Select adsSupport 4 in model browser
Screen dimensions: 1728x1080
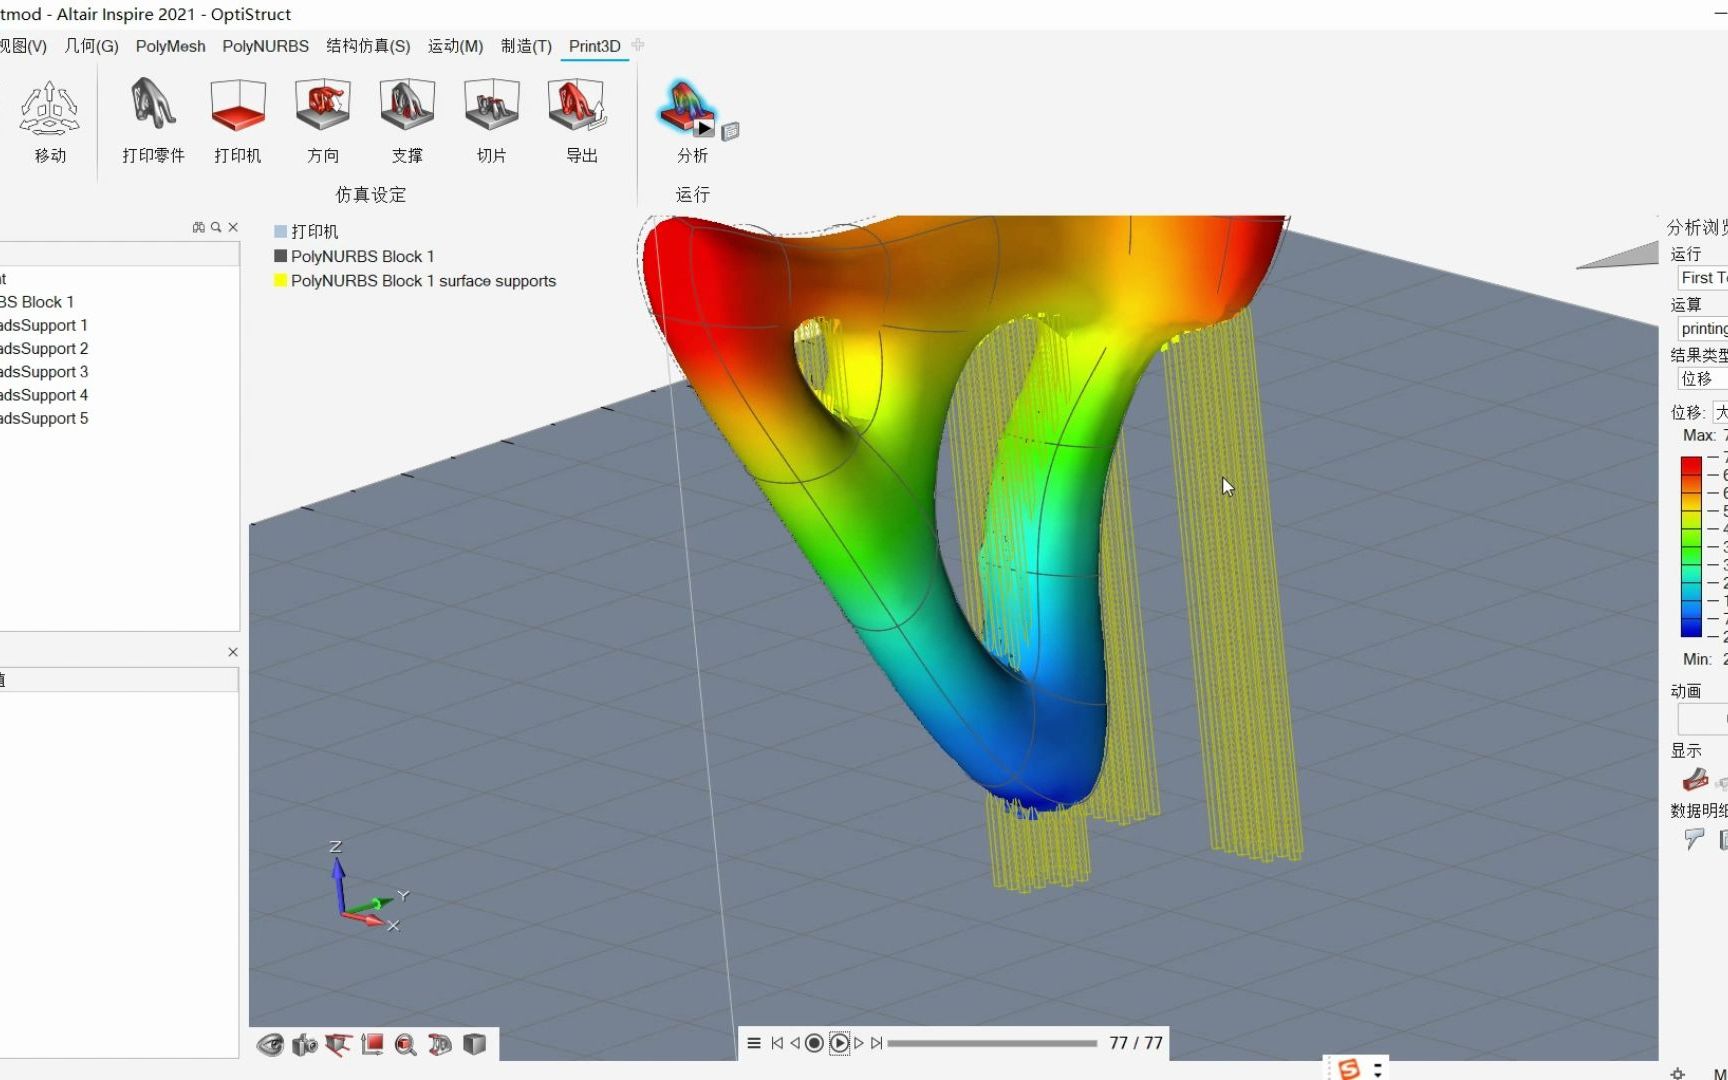44,395
